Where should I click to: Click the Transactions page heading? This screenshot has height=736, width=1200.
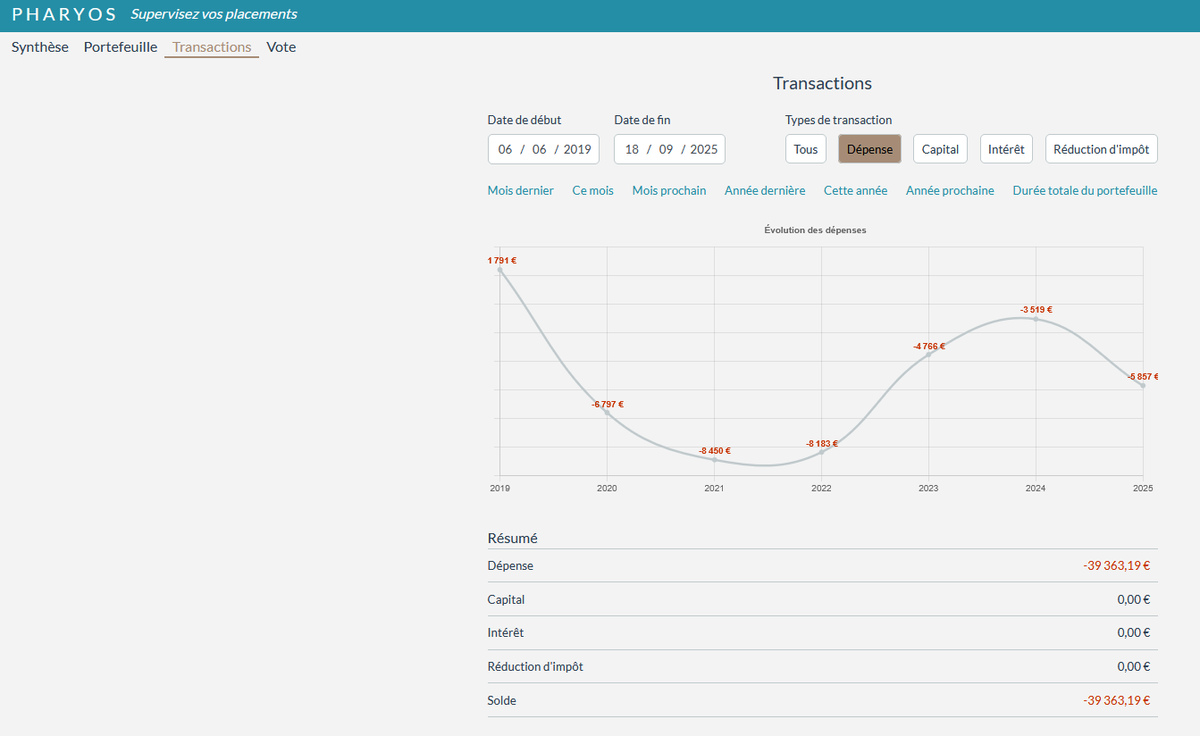pyautogui.click(x=822, y=84)
